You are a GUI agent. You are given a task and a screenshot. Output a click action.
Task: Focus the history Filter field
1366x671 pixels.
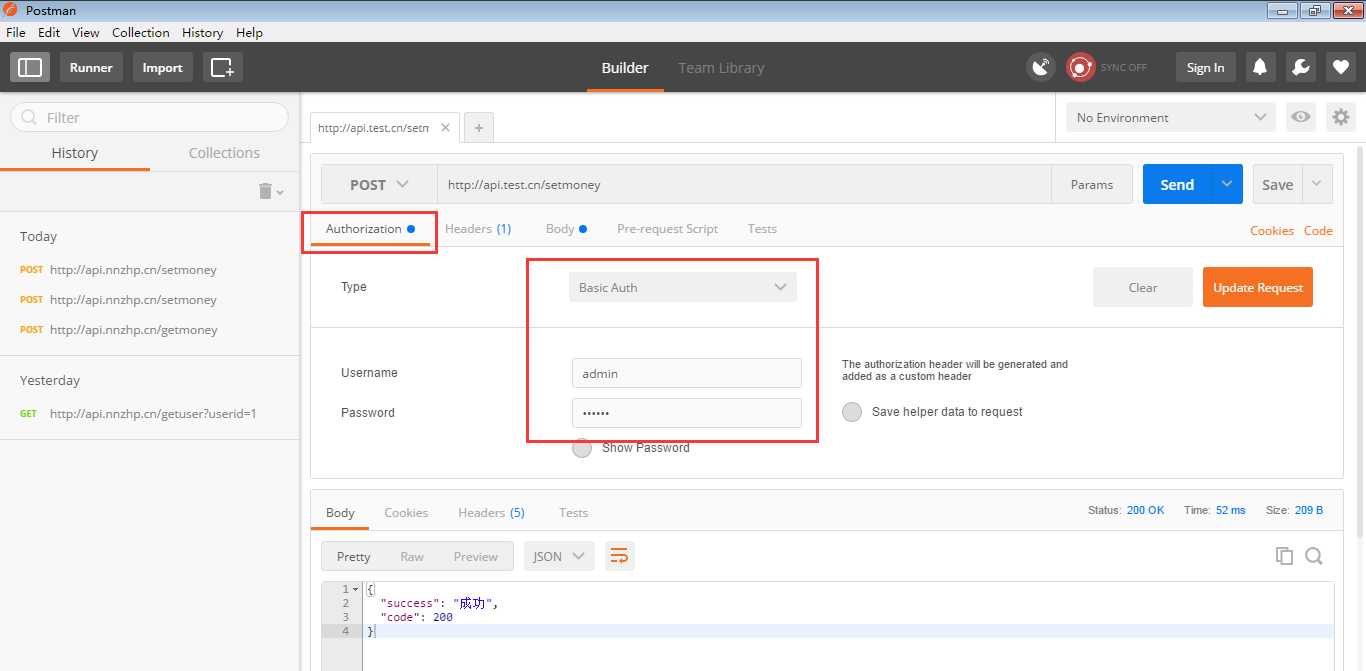[149, 117]
